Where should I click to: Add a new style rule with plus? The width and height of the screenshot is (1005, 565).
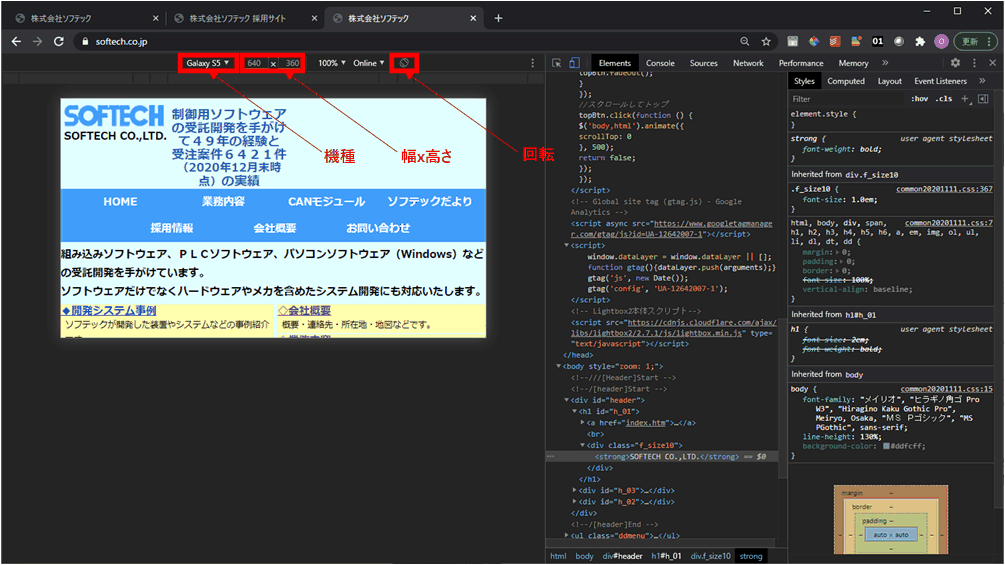click(965, 99)
